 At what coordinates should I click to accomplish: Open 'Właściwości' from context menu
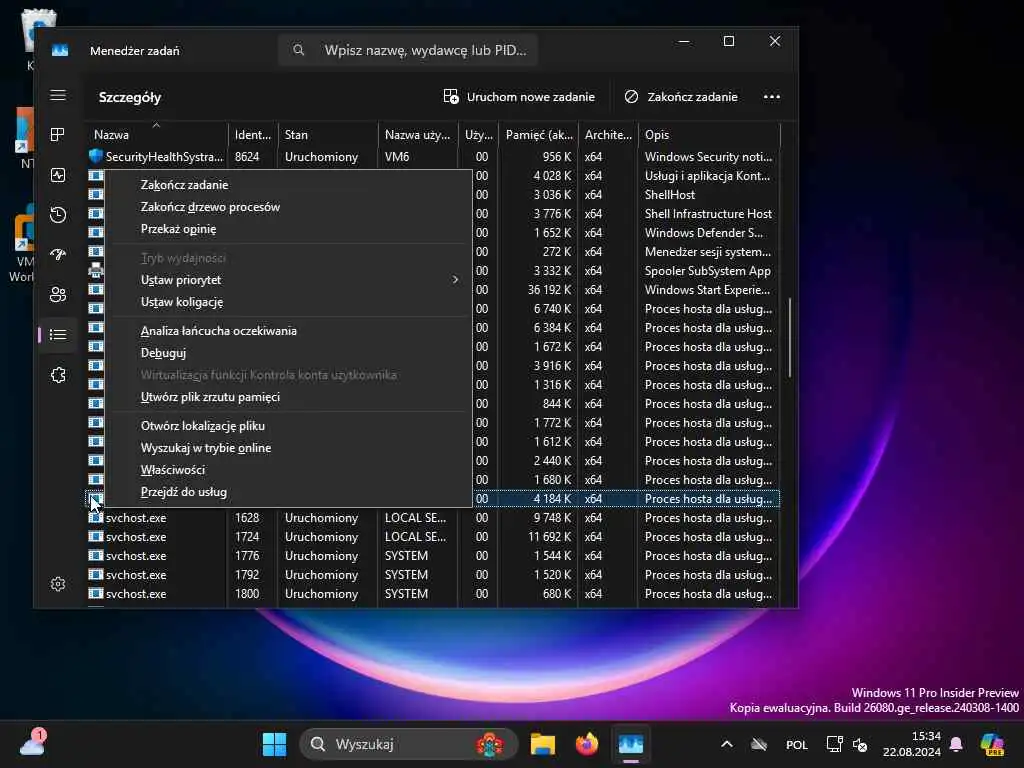point(288,470)
